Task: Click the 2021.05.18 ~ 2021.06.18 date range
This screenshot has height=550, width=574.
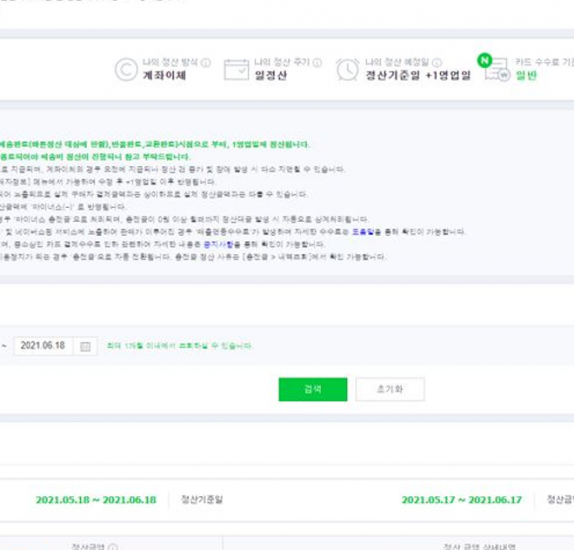Action: point(96,500)
